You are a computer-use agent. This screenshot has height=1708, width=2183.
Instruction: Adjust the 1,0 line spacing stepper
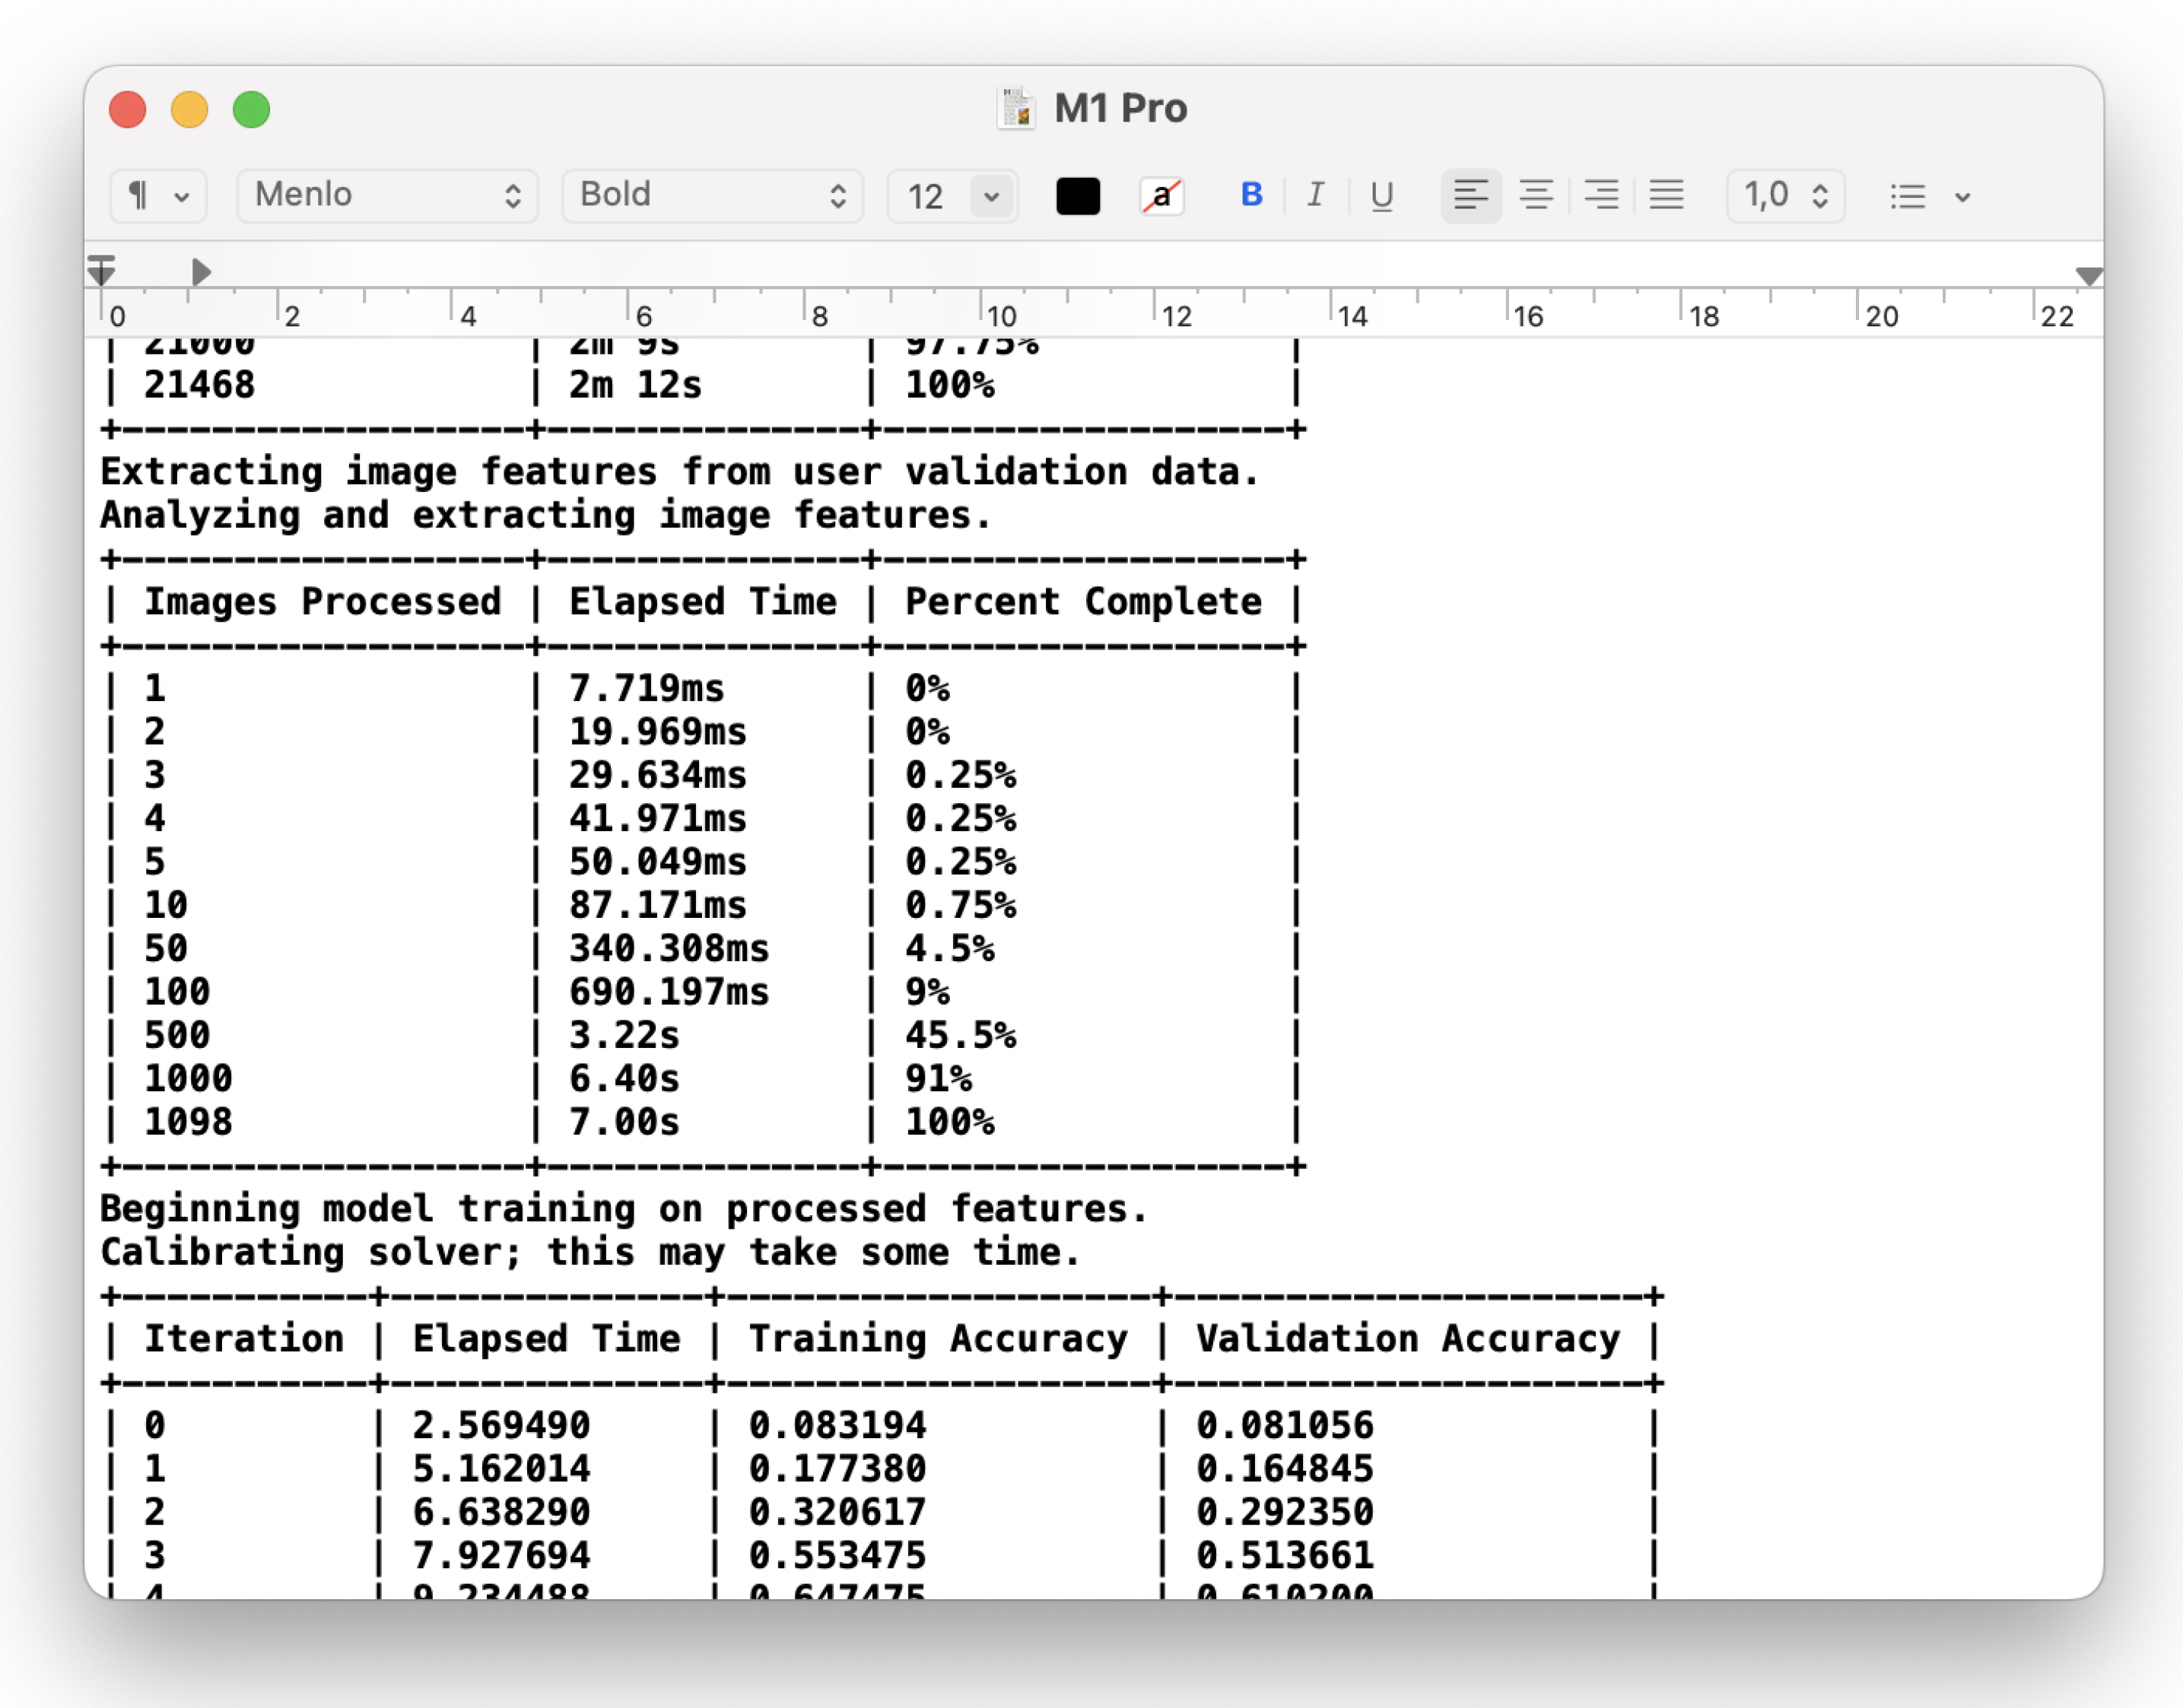[1819, 195]
